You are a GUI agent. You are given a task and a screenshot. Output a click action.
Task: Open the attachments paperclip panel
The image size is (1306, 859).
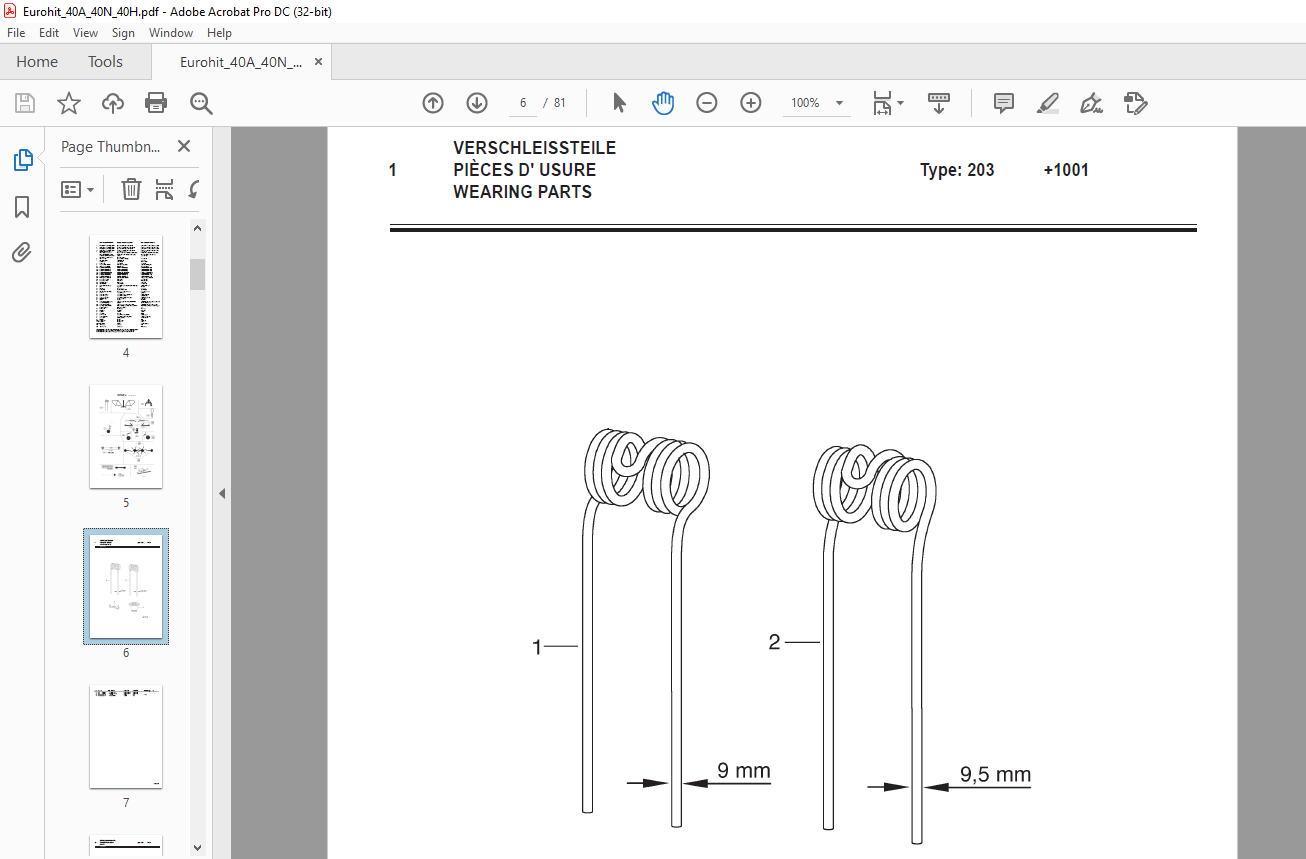(x=22, y=252)
